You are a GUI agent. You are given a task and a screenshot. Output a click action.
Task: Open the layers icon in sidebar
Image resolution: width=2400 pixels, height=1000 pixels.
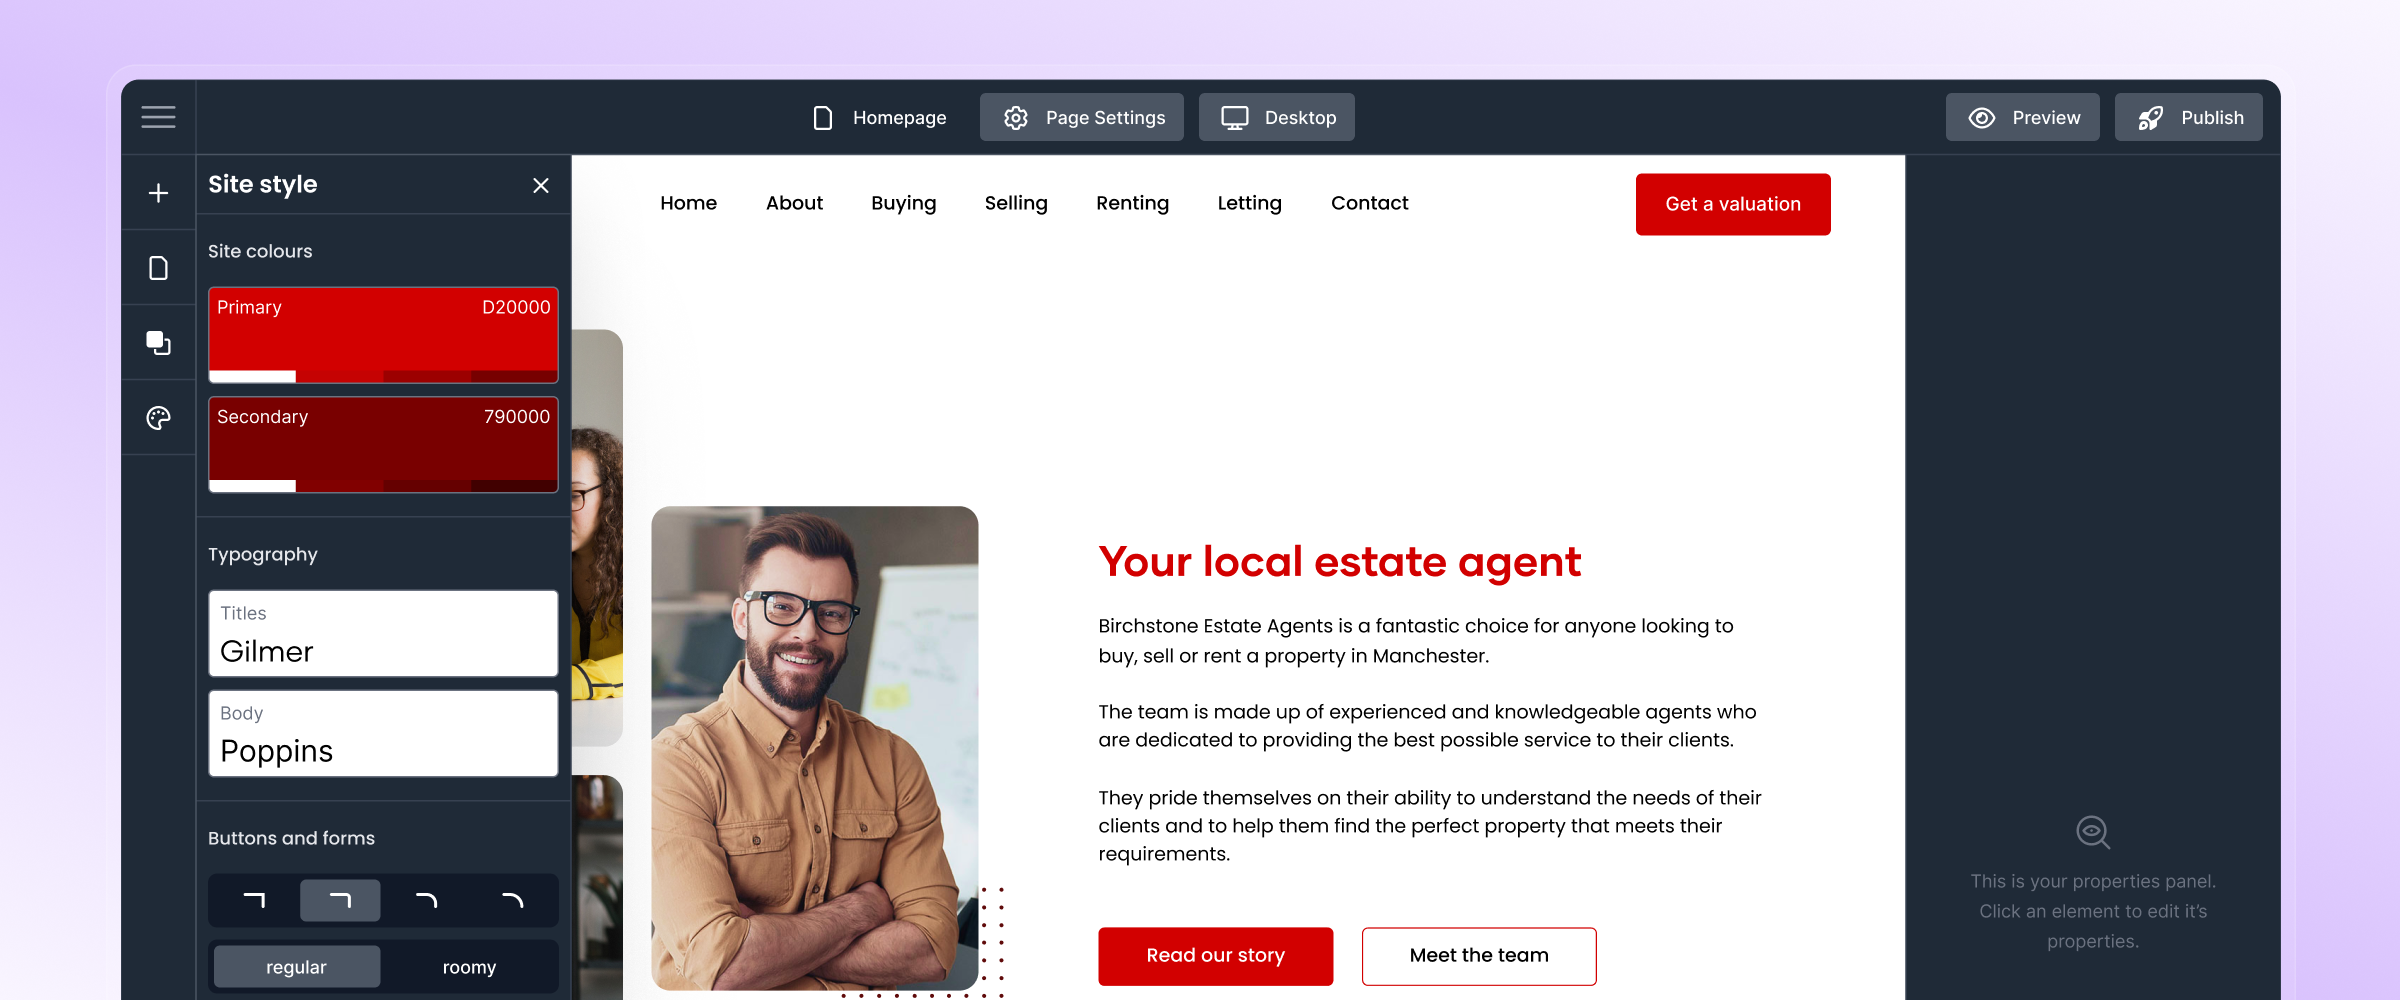pyautogui.click(x=158, y=343)
